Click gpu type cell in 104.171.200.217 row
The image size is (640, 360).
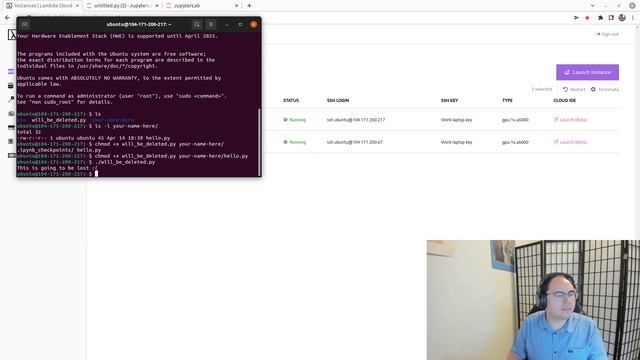[515, 120]
